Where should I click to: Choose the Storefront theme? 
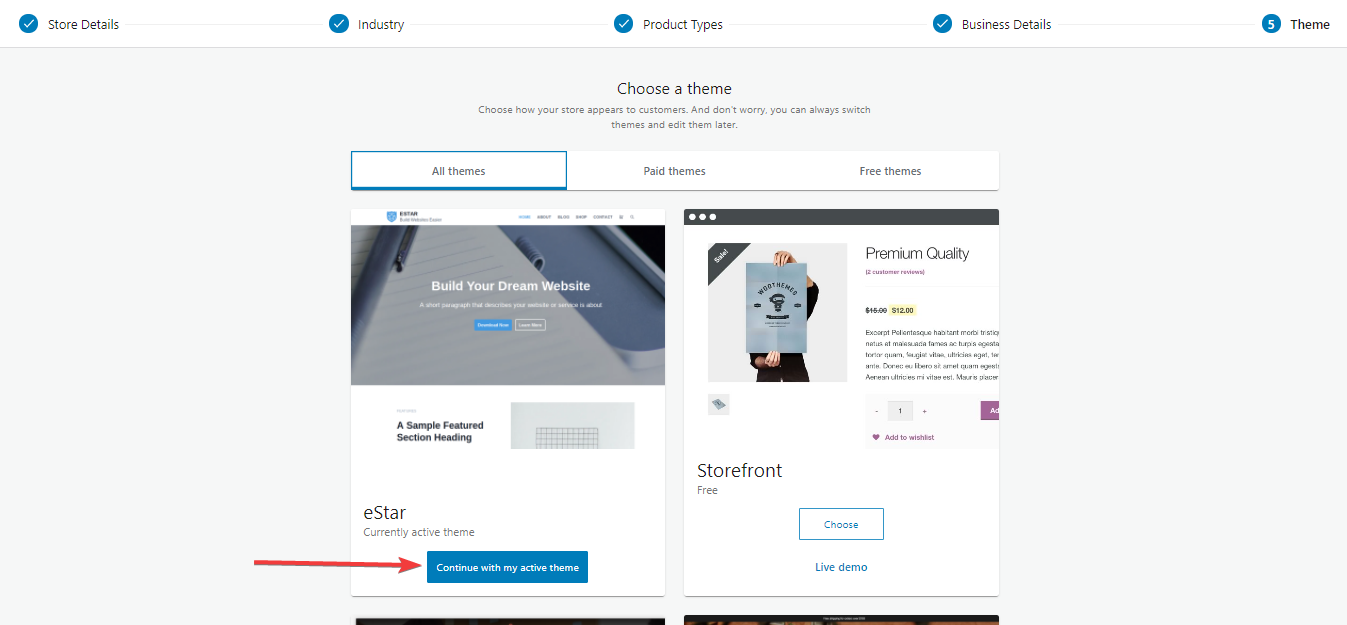point(841,523)
